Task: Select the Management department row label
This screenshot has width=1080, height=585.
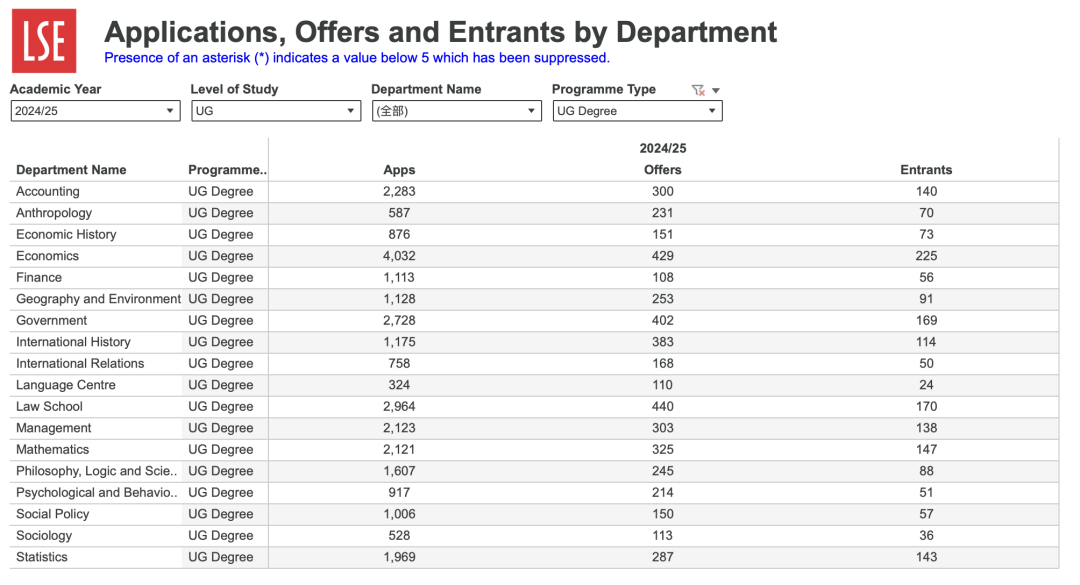Action: (x=53, y=428)
